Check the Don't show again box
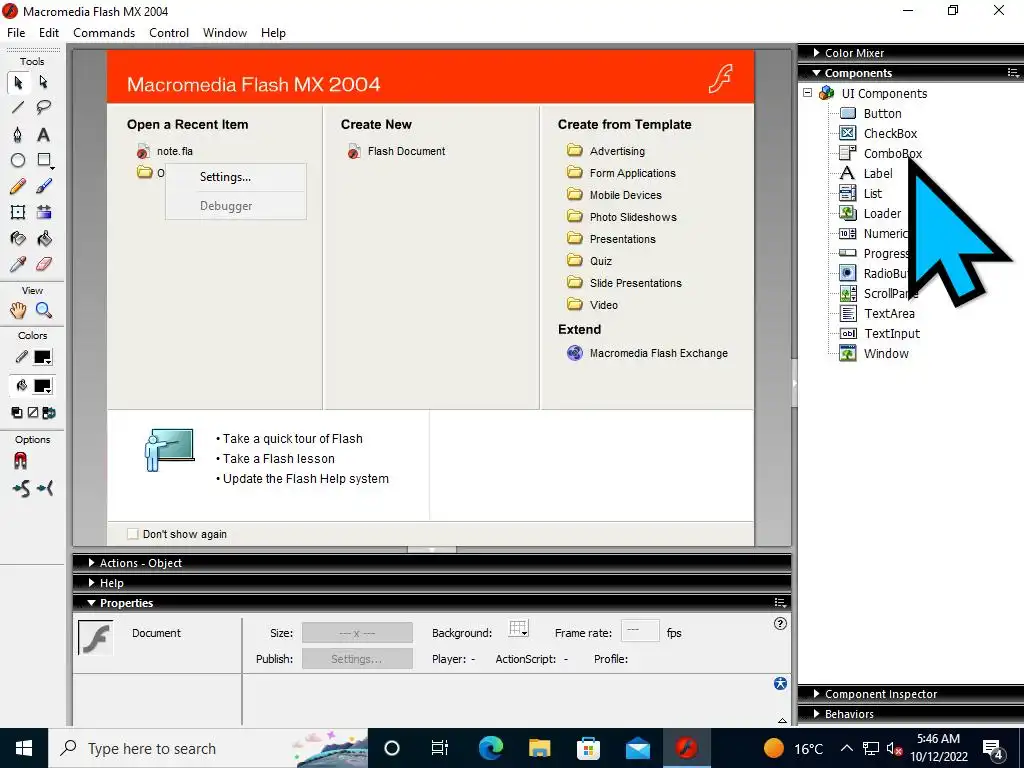The width and height of the screenshot is (1024, 768). pyautogui.click(x=133, y=534)
